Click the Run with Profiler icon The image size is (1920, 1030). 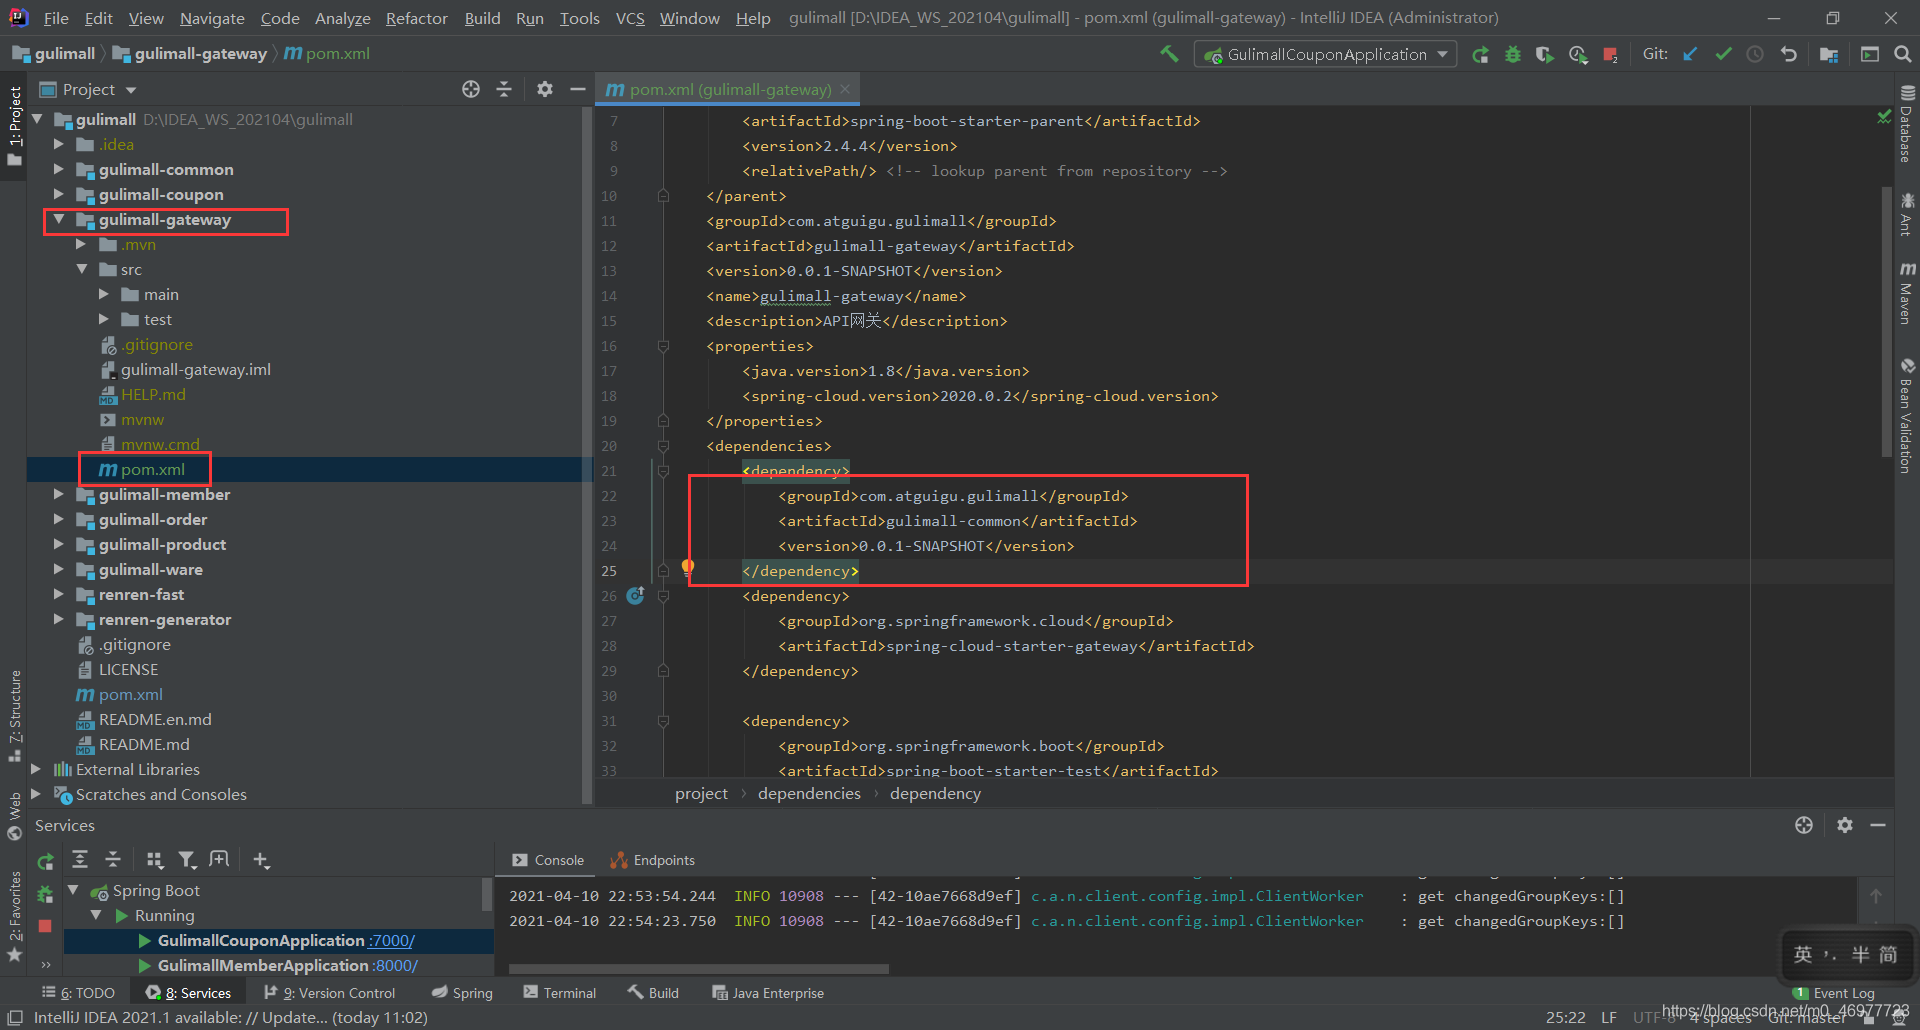pos(1578,54)
